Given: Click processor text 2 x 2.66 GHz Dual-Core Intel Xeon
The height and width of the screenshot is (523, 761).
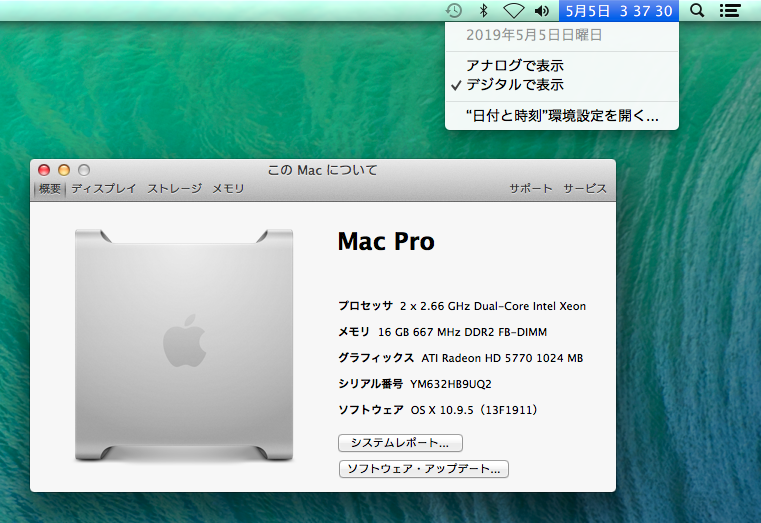Looking at the screenshot, I should 493,306.
